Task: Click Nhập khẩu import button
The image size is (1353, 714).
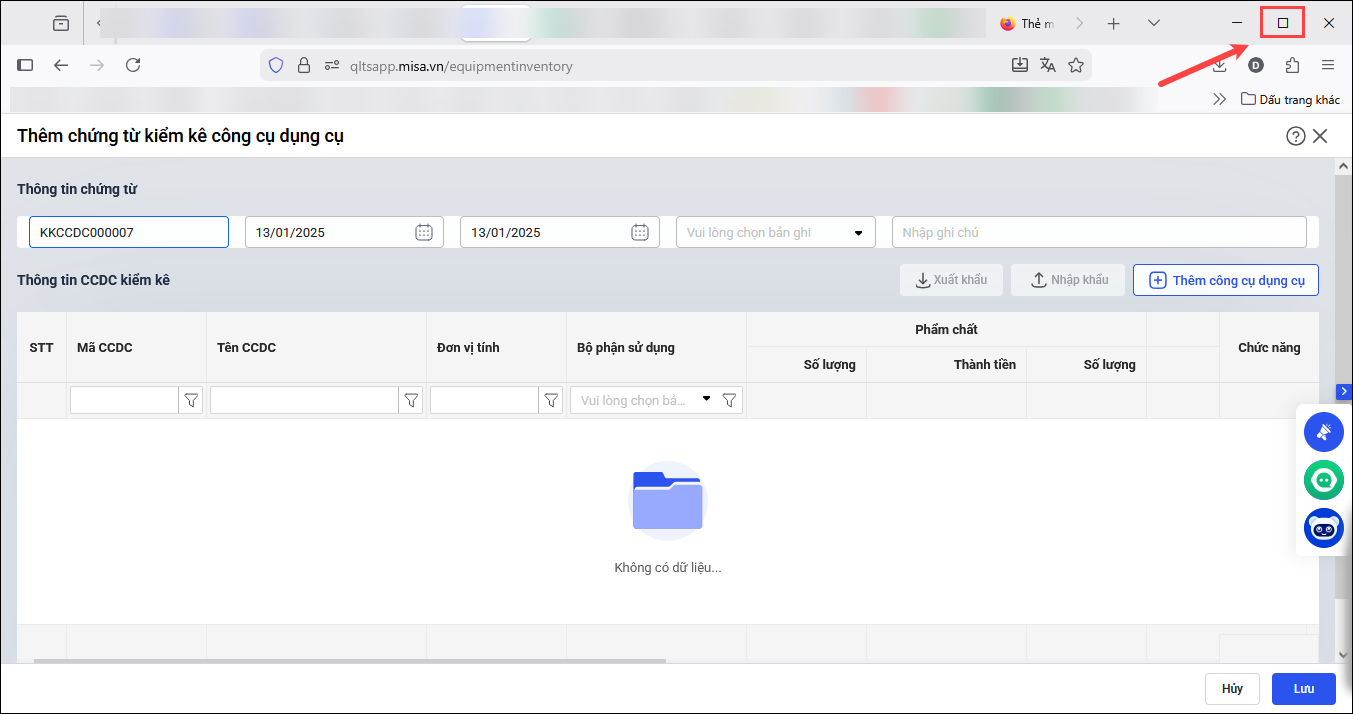Action: (1068, 280)
